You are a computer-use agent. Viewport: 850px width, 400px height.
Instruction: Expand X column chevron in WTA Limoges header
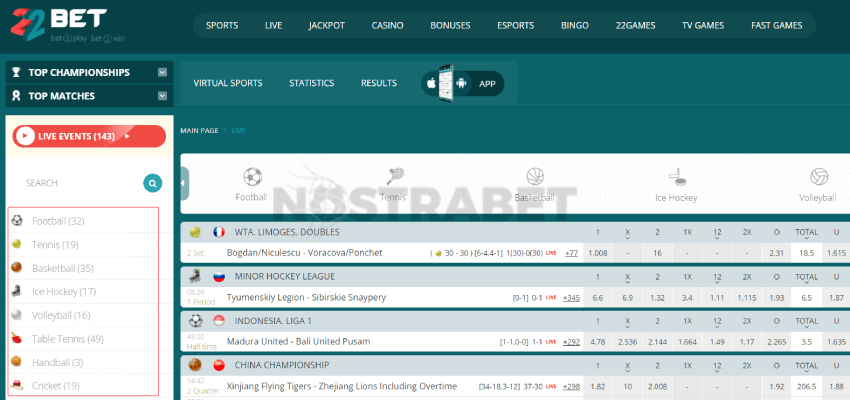tap(628, 237)
